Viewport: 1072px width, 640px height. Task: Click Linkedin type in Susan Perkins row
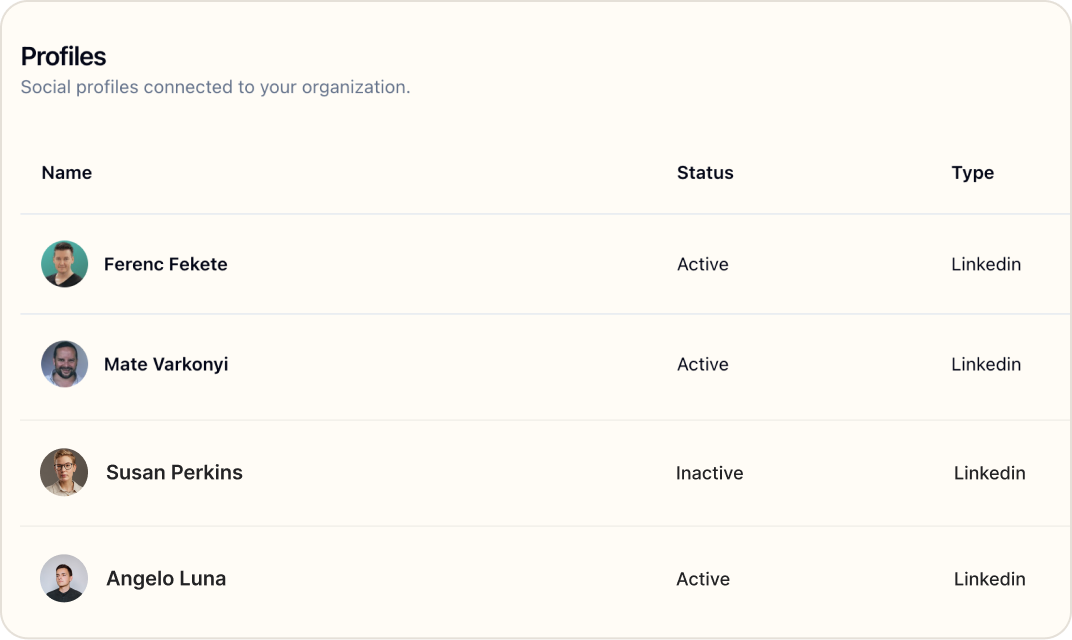(x=989, y=472)
